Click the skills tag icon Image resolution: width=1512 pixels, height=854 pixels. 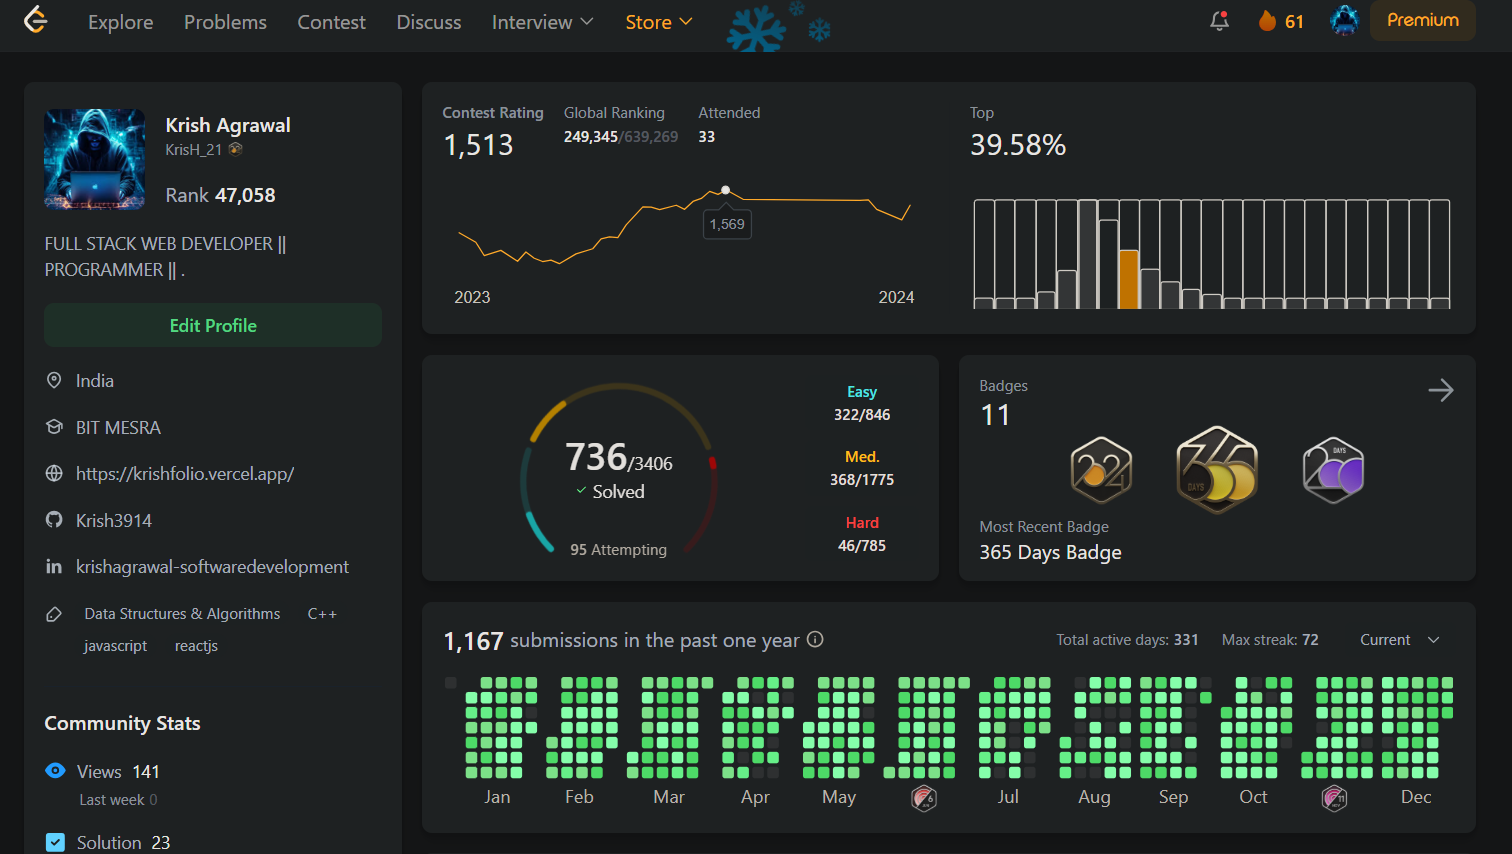click(54, 614)
